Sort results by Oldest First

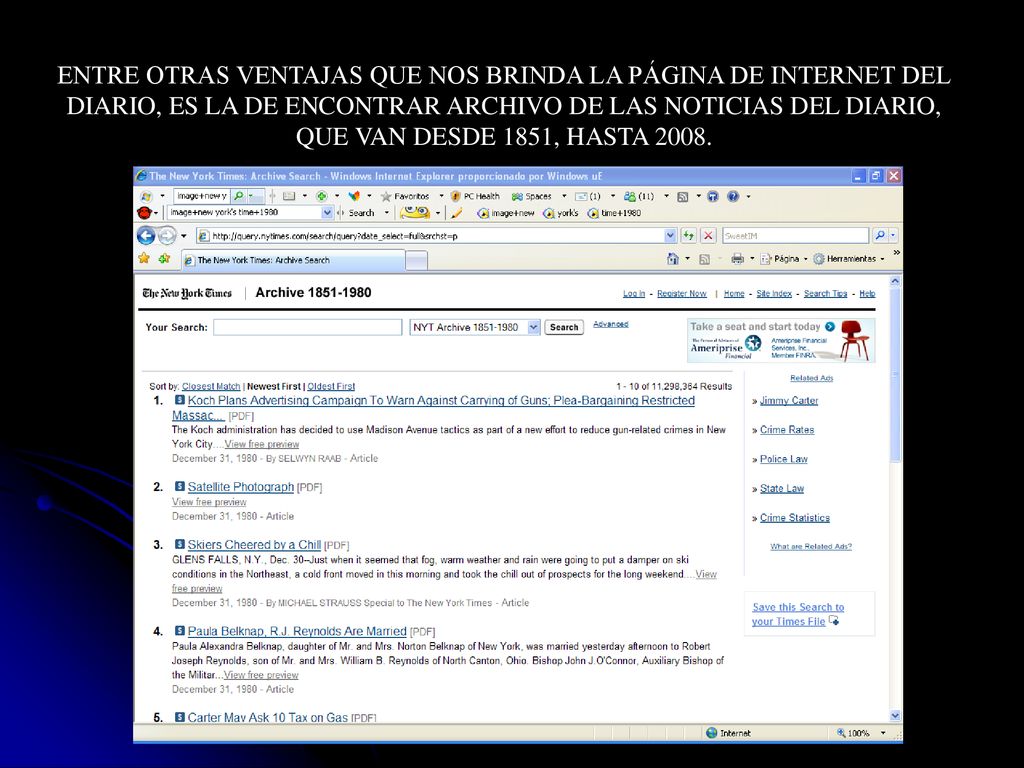tap(331, 387)
